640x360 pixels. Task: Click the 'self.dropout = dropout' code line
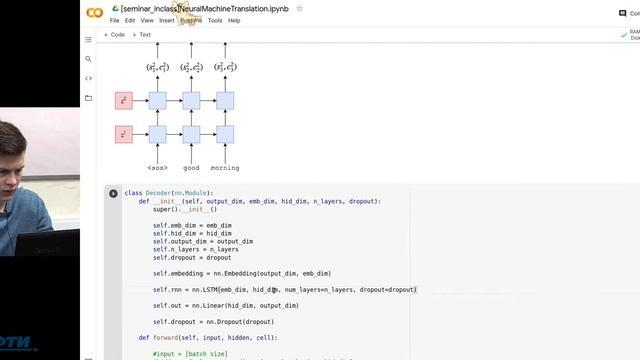pyautogui.click(x=192, y=258)
